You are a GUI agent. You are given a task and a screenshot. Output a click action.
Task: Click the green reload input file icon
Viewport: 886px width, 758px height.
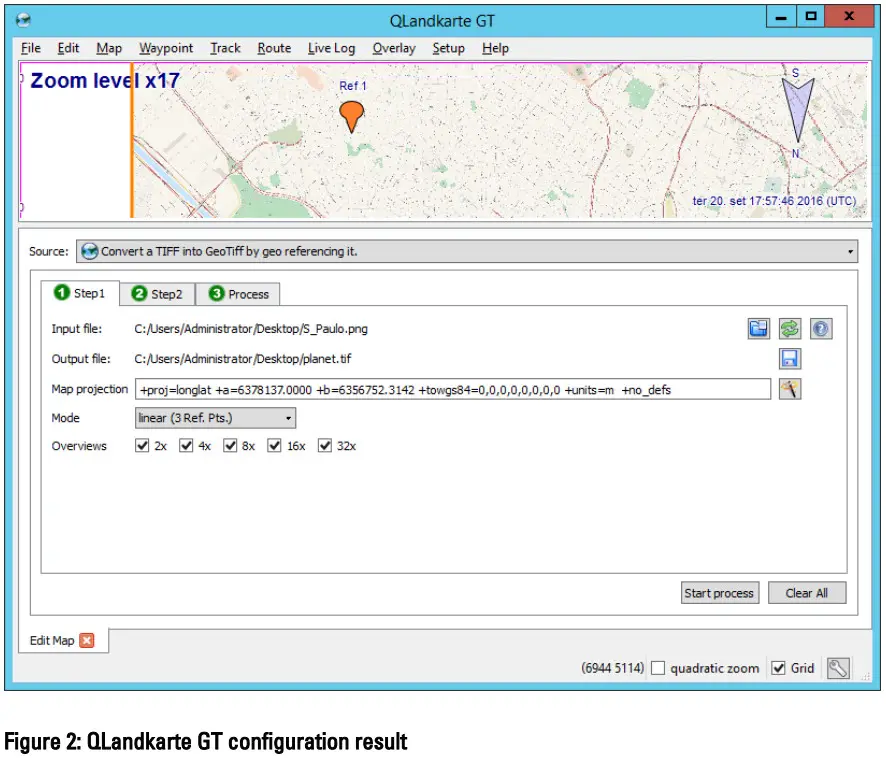point(790,329)
